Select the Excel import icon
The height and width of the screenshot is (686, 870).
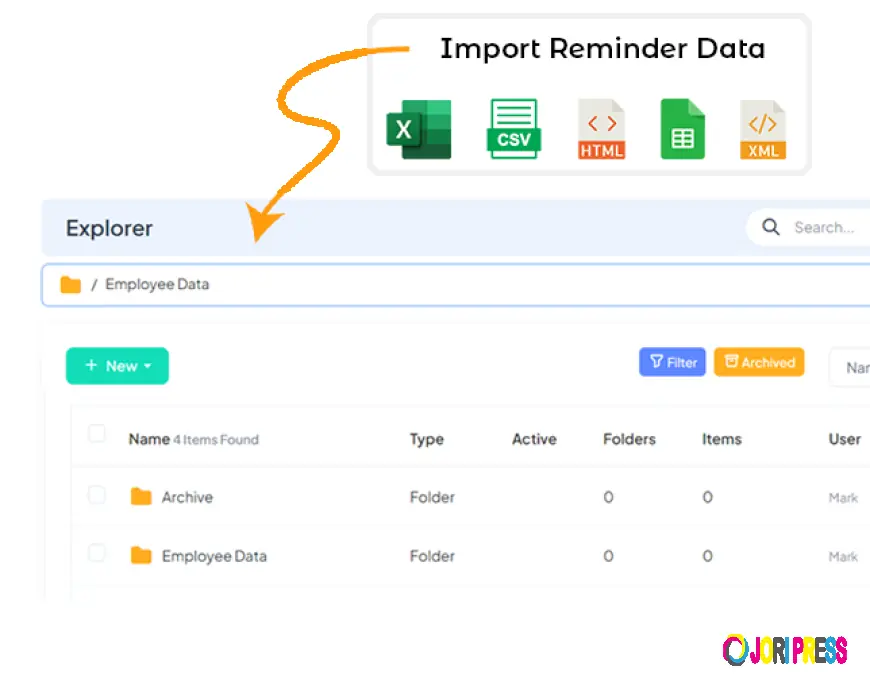click(x=418, y=128)
